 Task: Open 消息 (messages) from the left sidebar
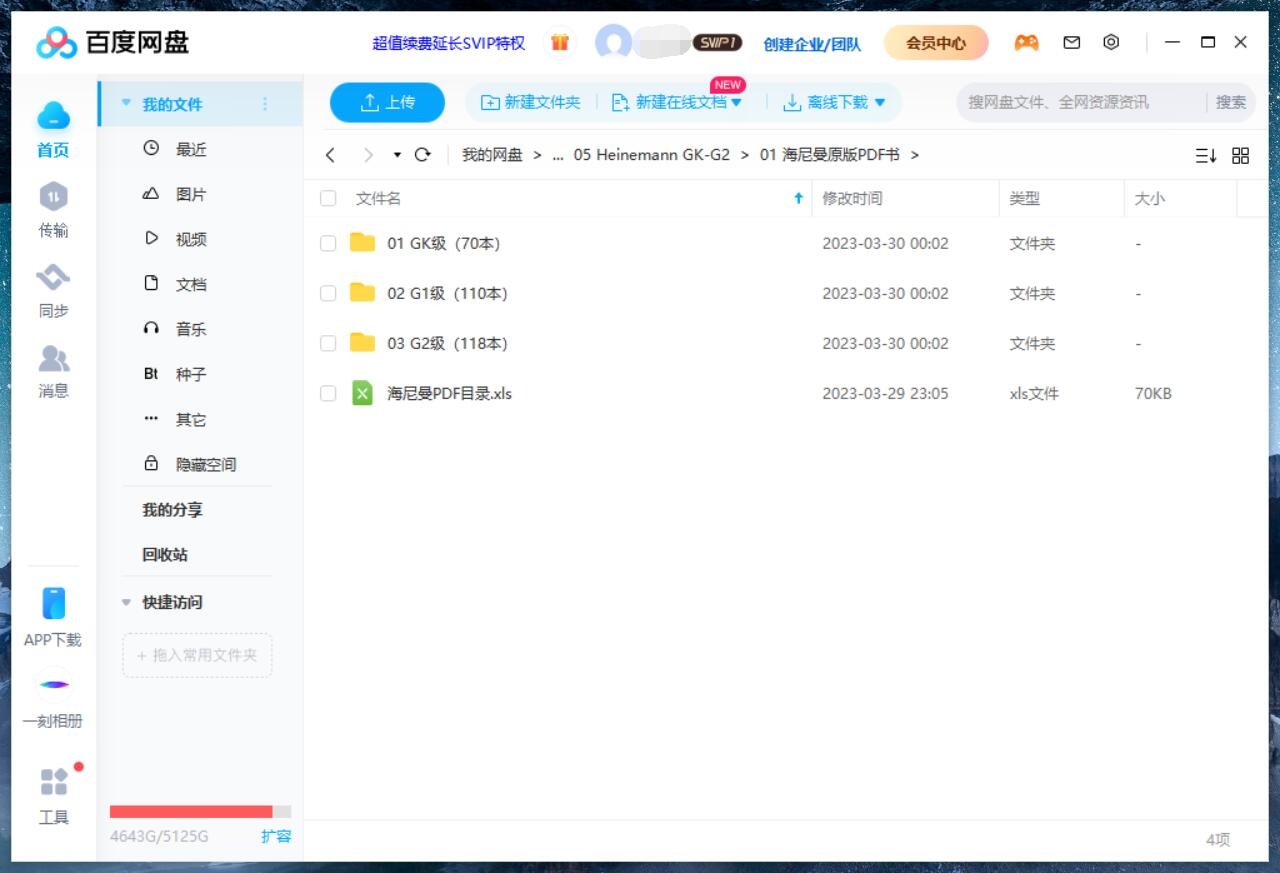pyautogui.click(x=53, y=370)
